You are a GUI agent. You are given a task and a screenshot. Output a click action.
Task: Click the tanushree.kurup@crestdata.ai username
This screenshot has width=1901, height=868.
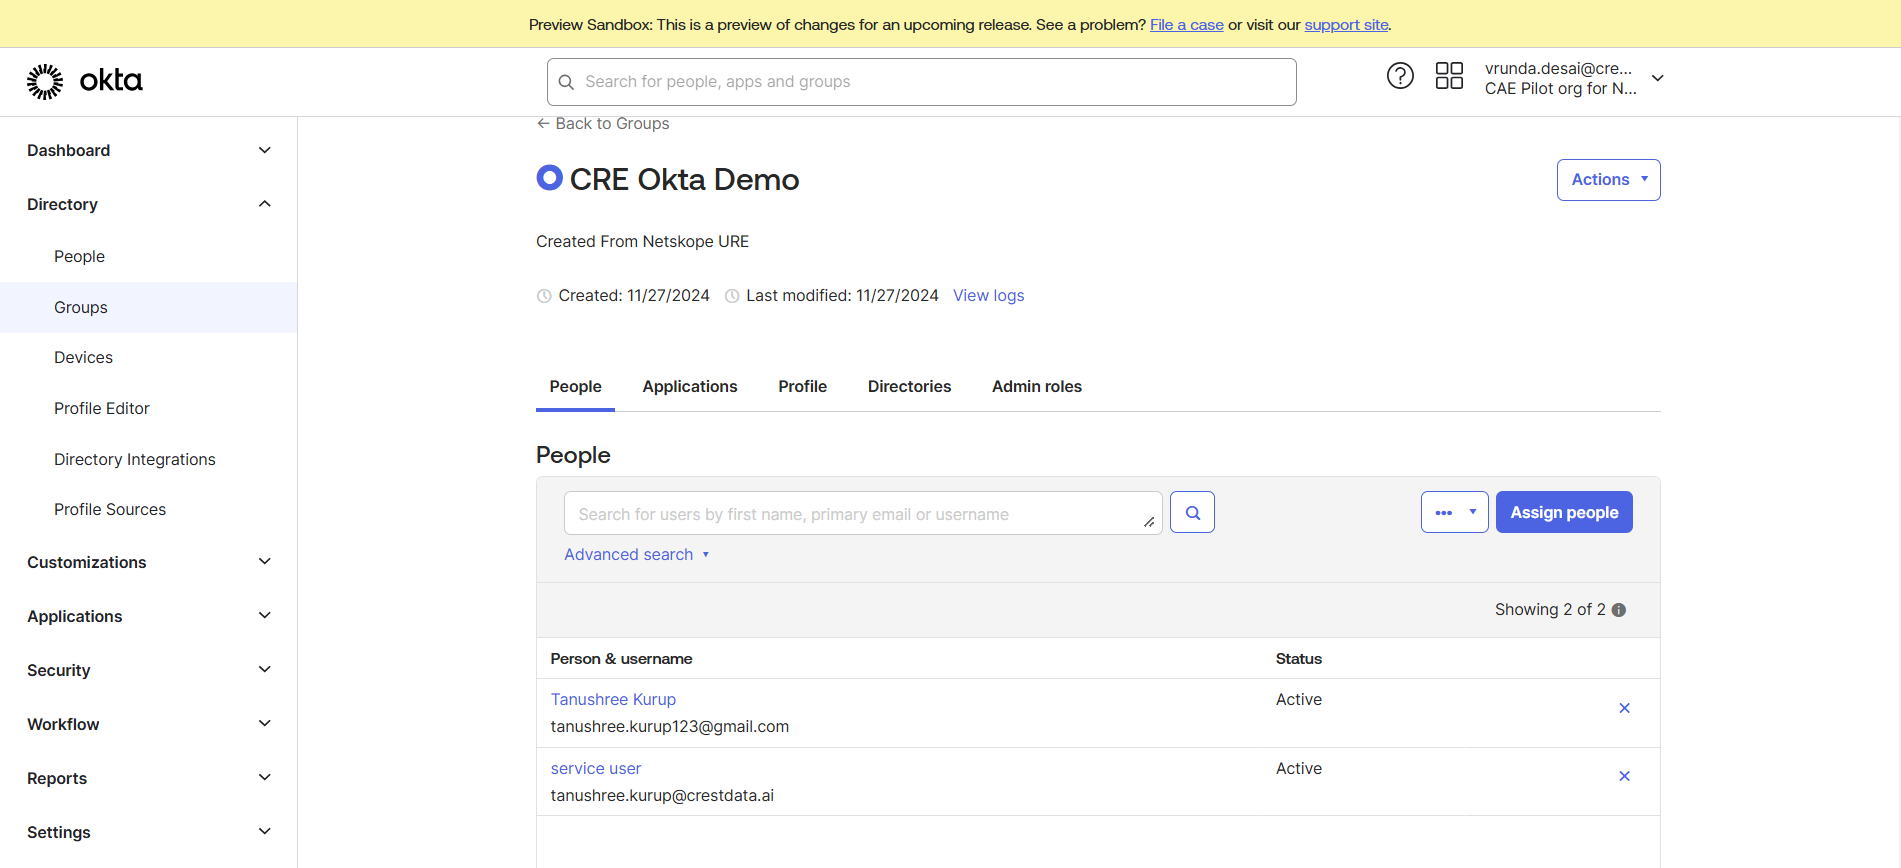662,796
